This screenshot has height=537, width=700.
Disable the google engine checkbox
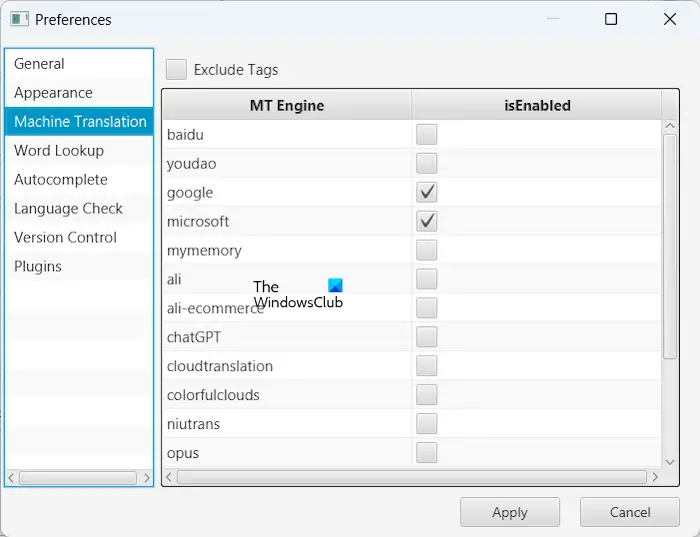click(x=426, y=192)
